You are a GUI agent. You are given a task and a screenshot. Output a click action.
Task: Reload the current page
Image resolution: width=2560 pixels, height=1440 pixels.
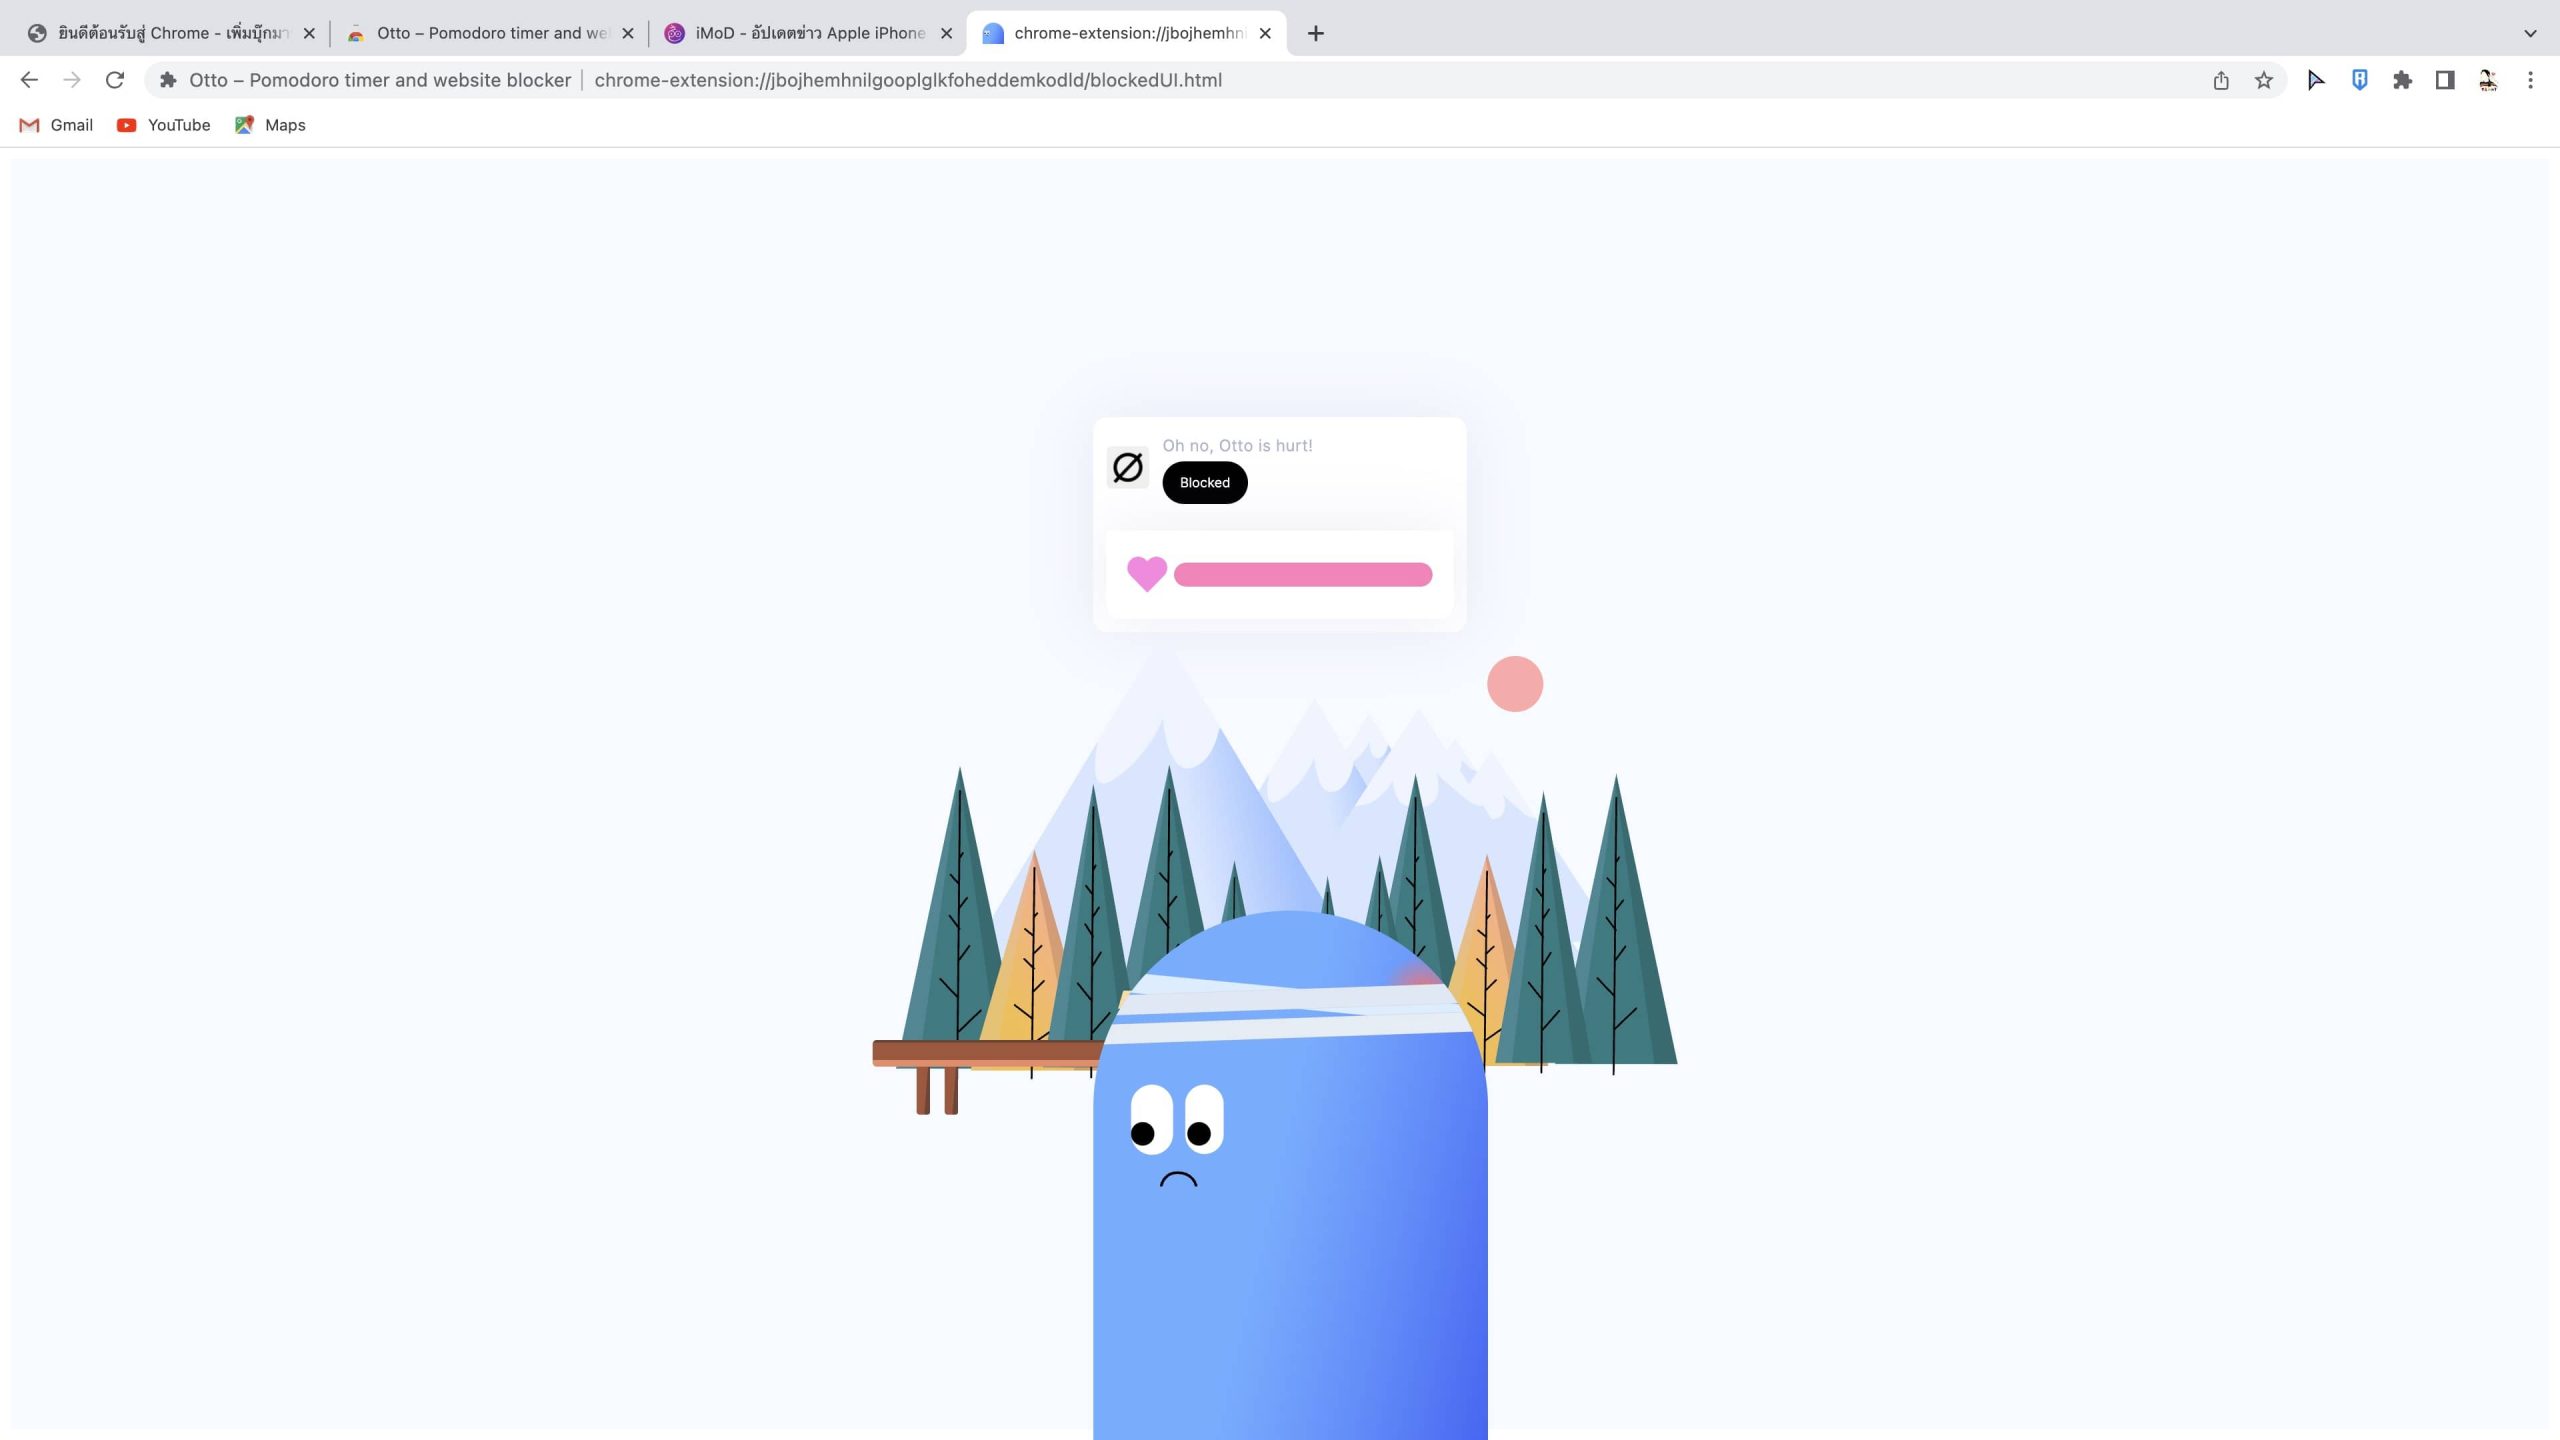click(115, 80)
